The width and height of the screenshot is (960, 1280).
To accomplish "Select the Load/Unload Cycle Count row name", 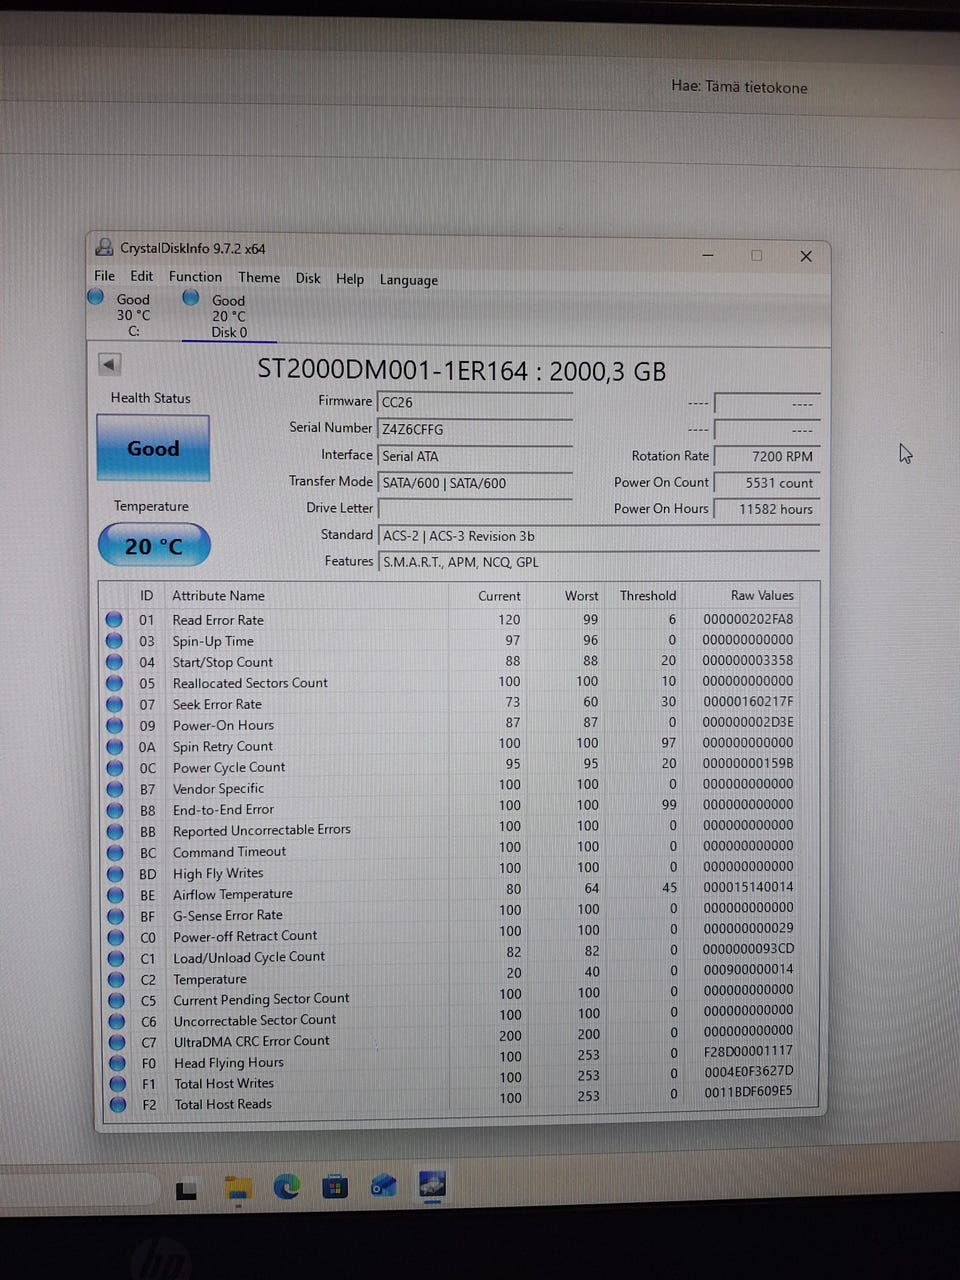I will tap(249, 957).
